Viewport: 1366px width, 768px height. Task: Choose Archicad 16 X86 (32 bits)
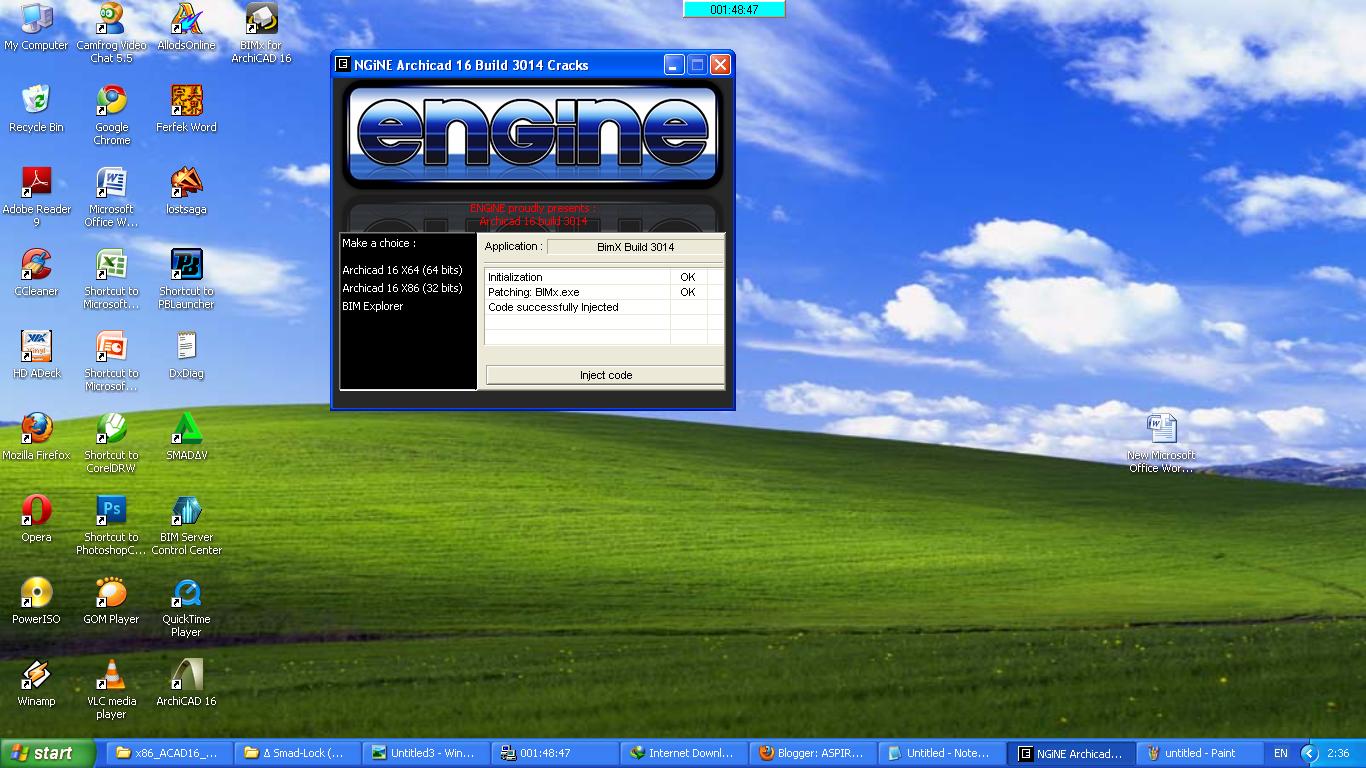pyautogui.click(x=402, y=288)
